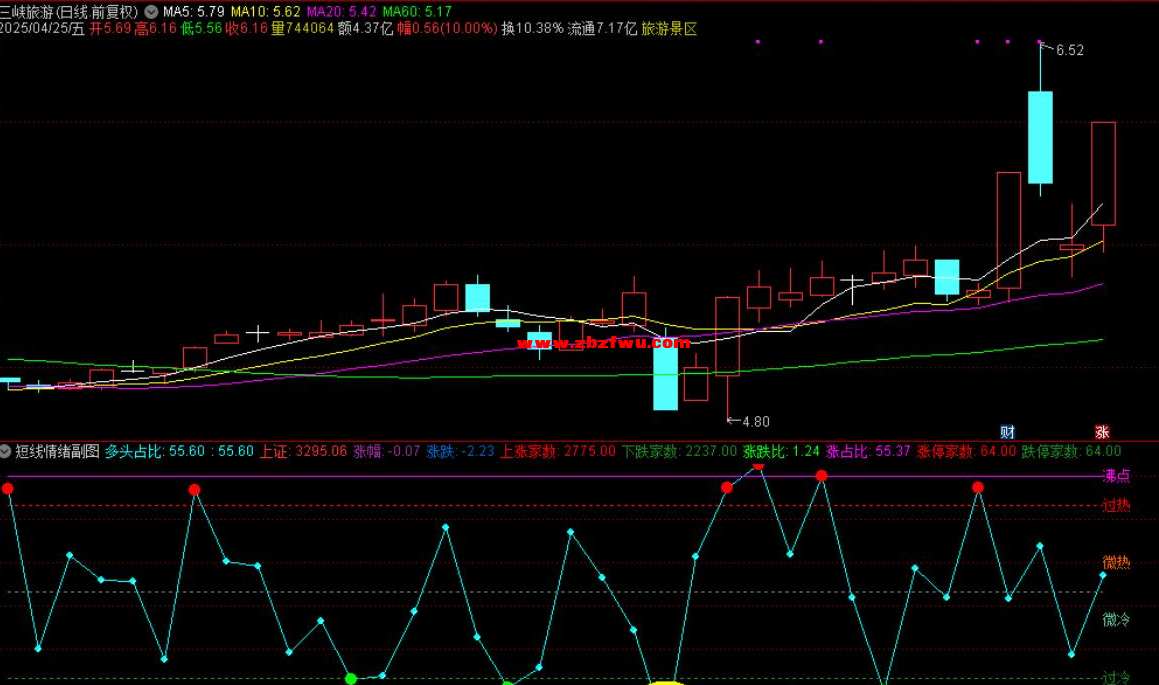This screenshot has height=685, width=1159.
Task: Click the low price 低5.56
Action: tap(201, 29)
